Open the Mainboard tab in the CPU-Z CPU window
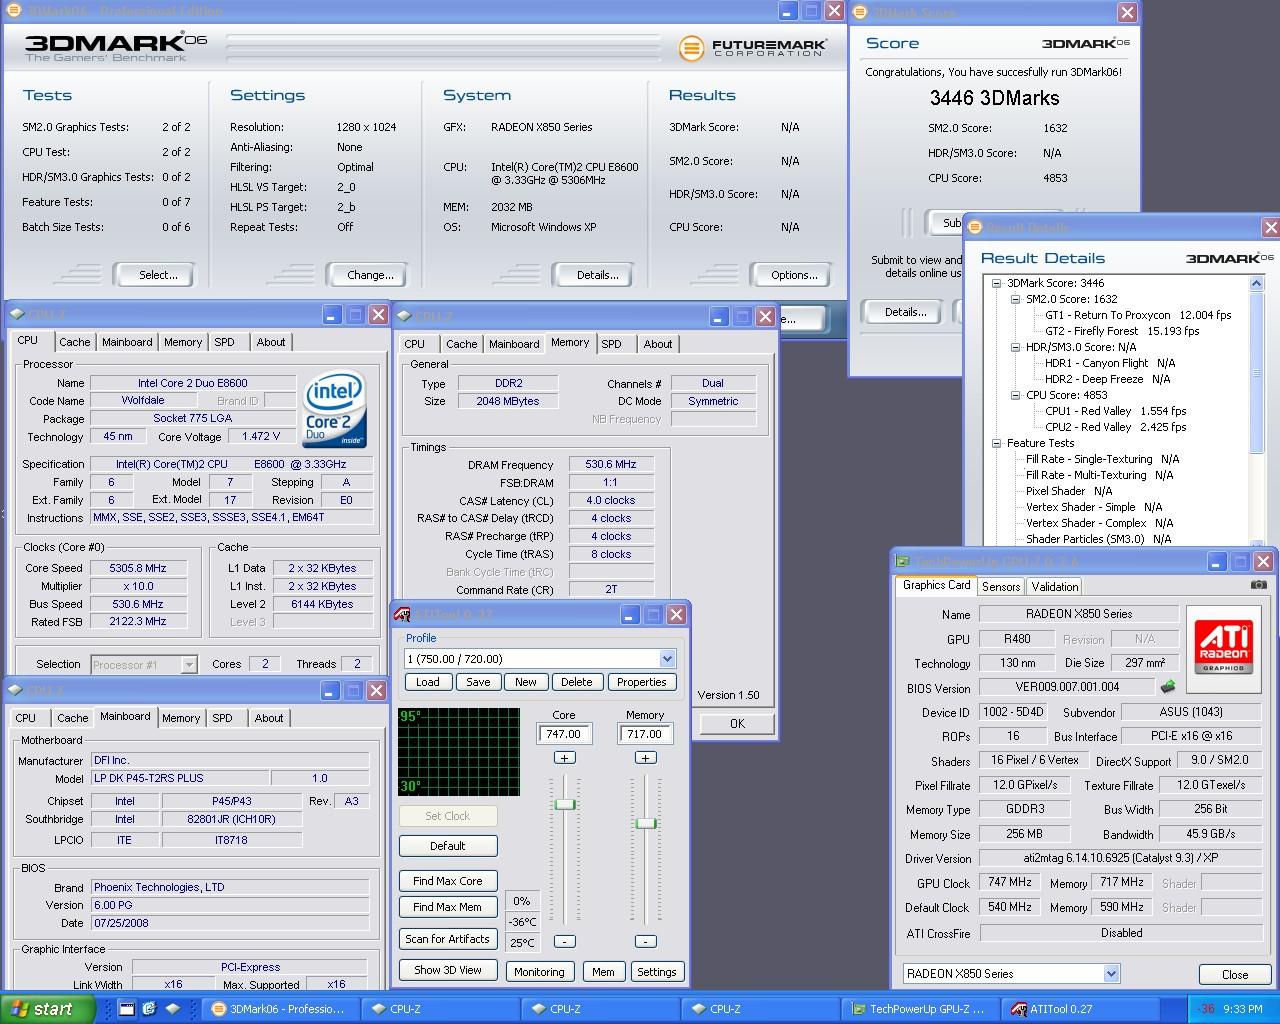This screenshot has height=1024, width=1280. [x=127, y=342]
